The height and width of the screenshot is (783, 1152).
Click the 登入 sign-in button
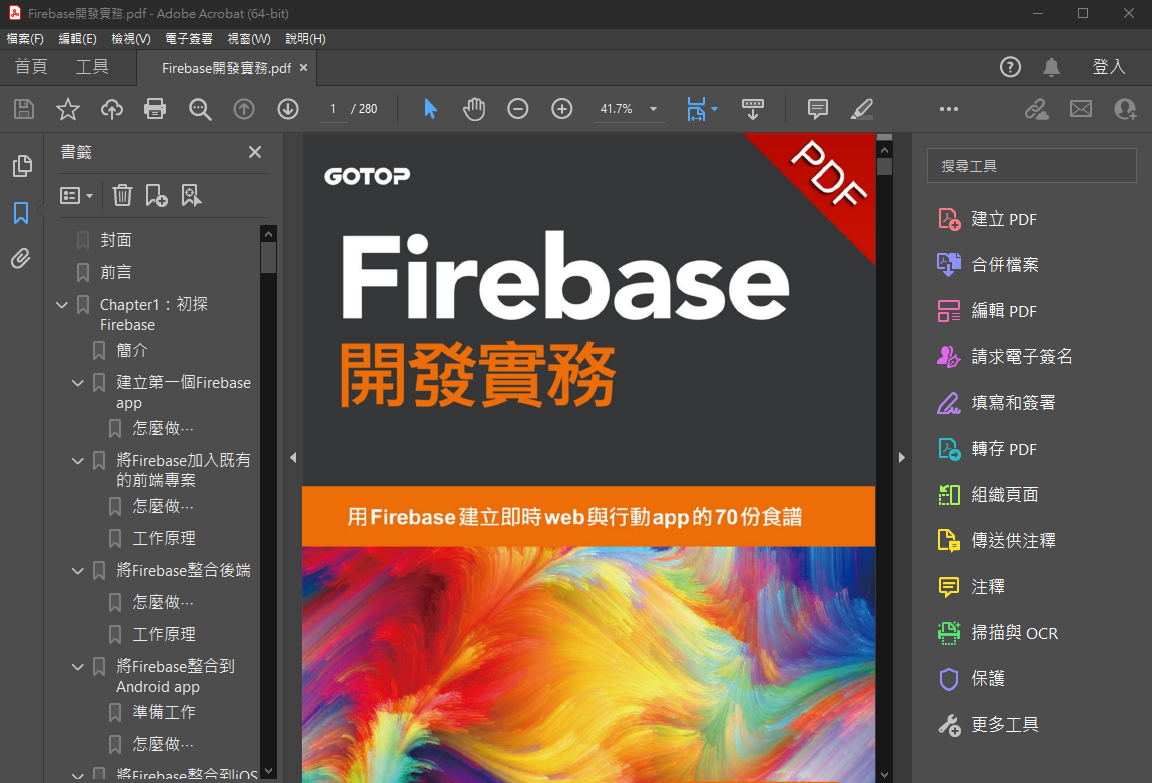pyautogui.click(x=1109, y=68)
